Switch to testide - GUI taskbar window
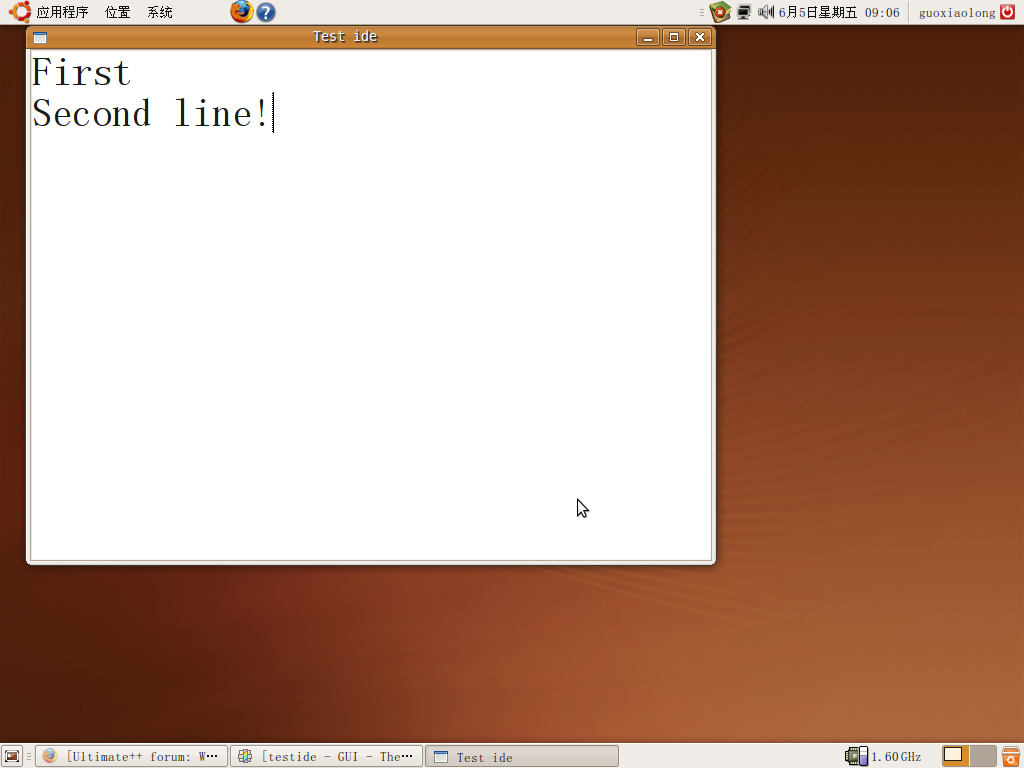Screen dimensions: 1024x768 pyautogui.click(x=326, y=756)
